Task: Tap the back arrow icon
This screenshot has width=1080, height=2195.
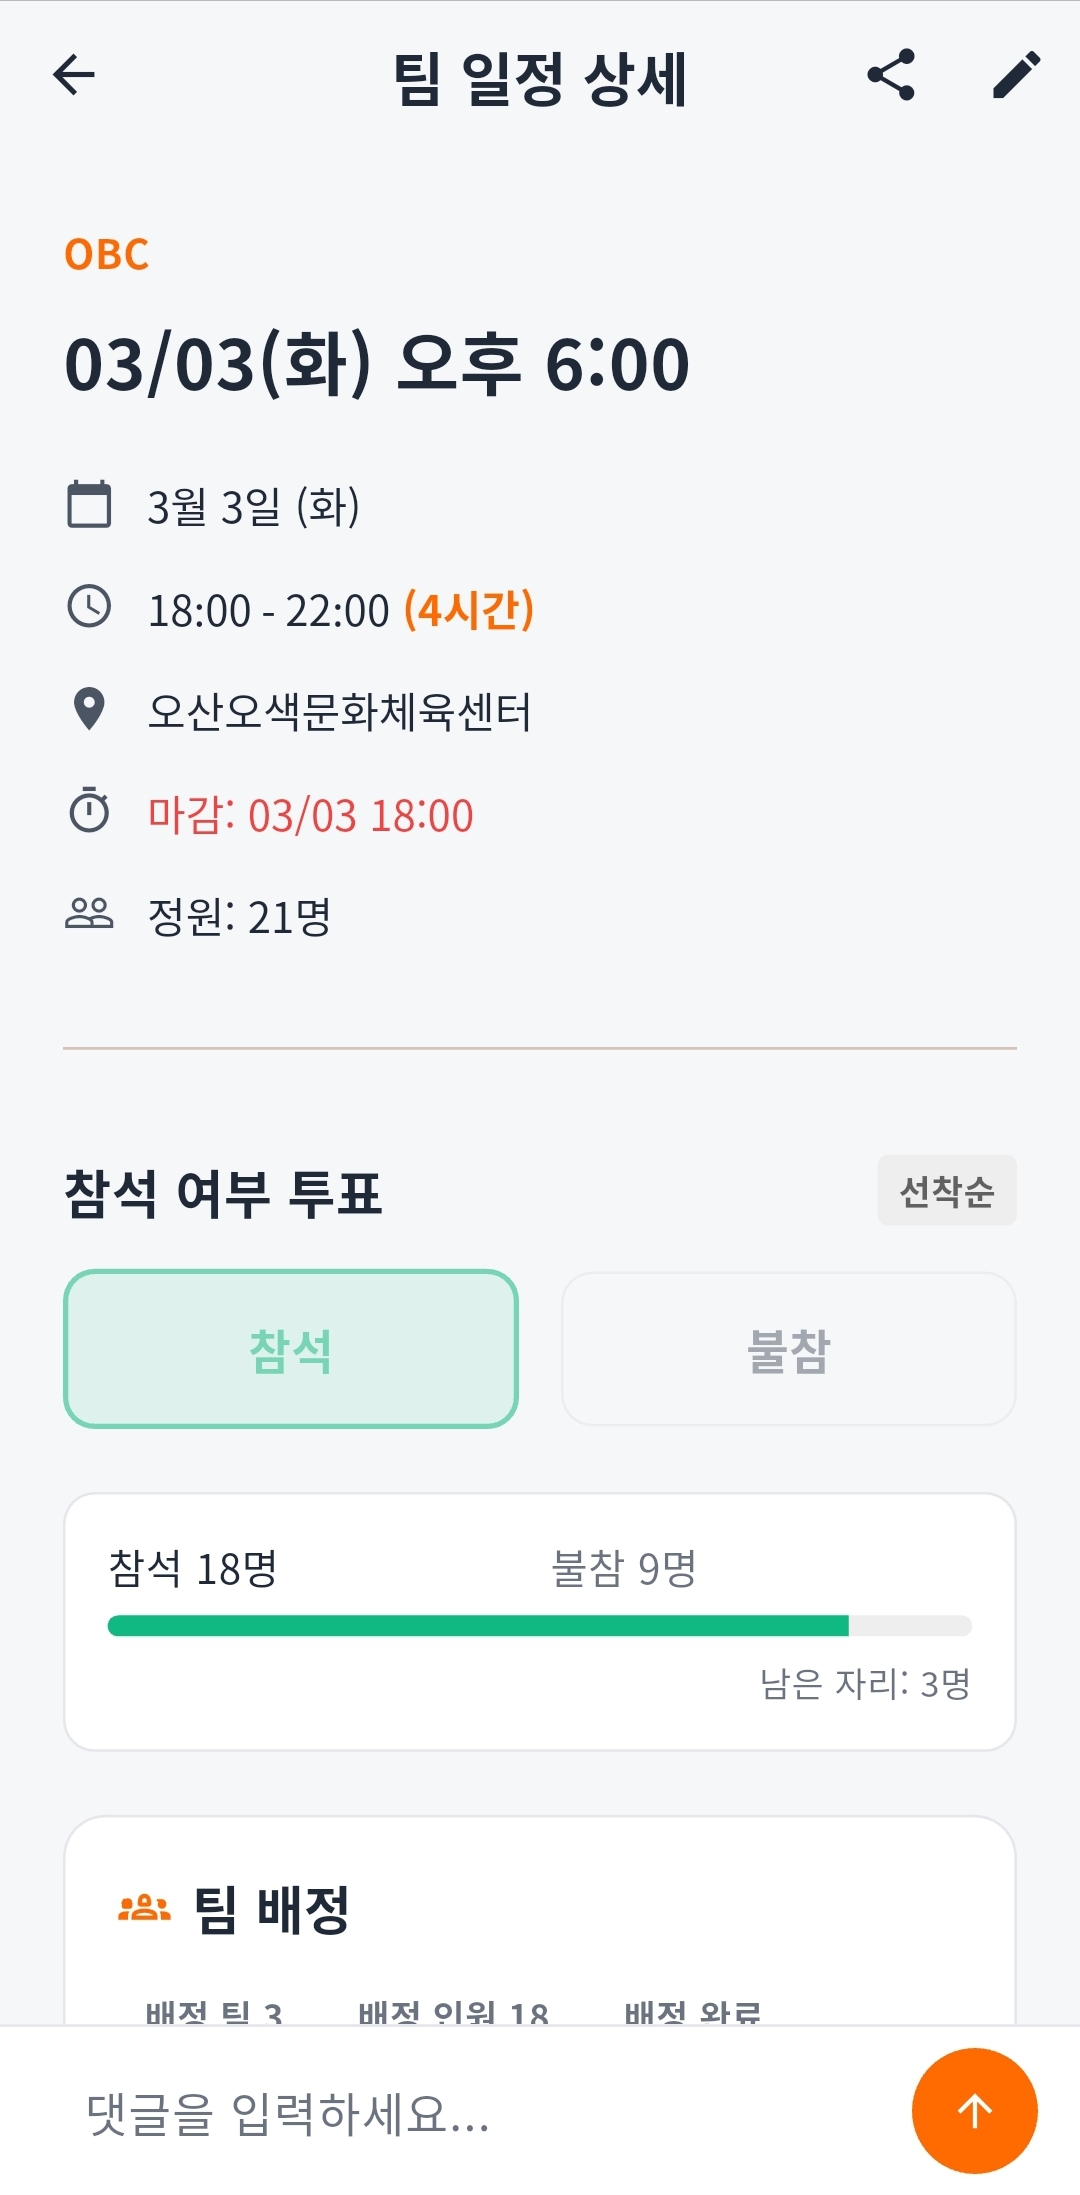Action: [x=74, y=75]
